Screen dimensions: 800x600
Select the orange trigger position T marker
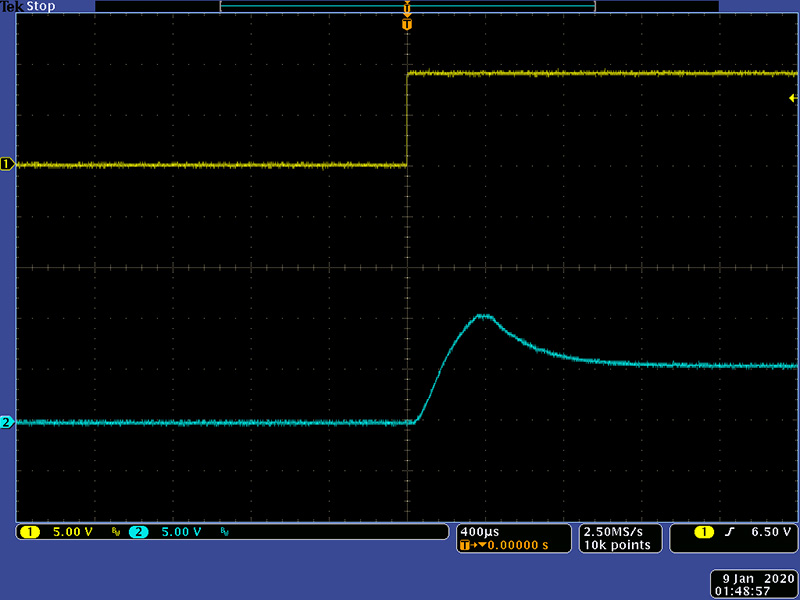[x=406, y=24]
